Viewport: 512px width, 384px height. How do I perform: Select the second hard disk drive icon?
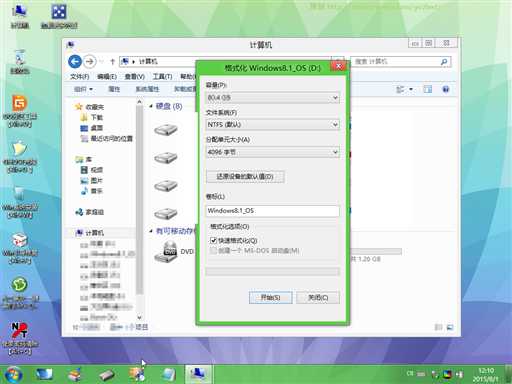166,157
